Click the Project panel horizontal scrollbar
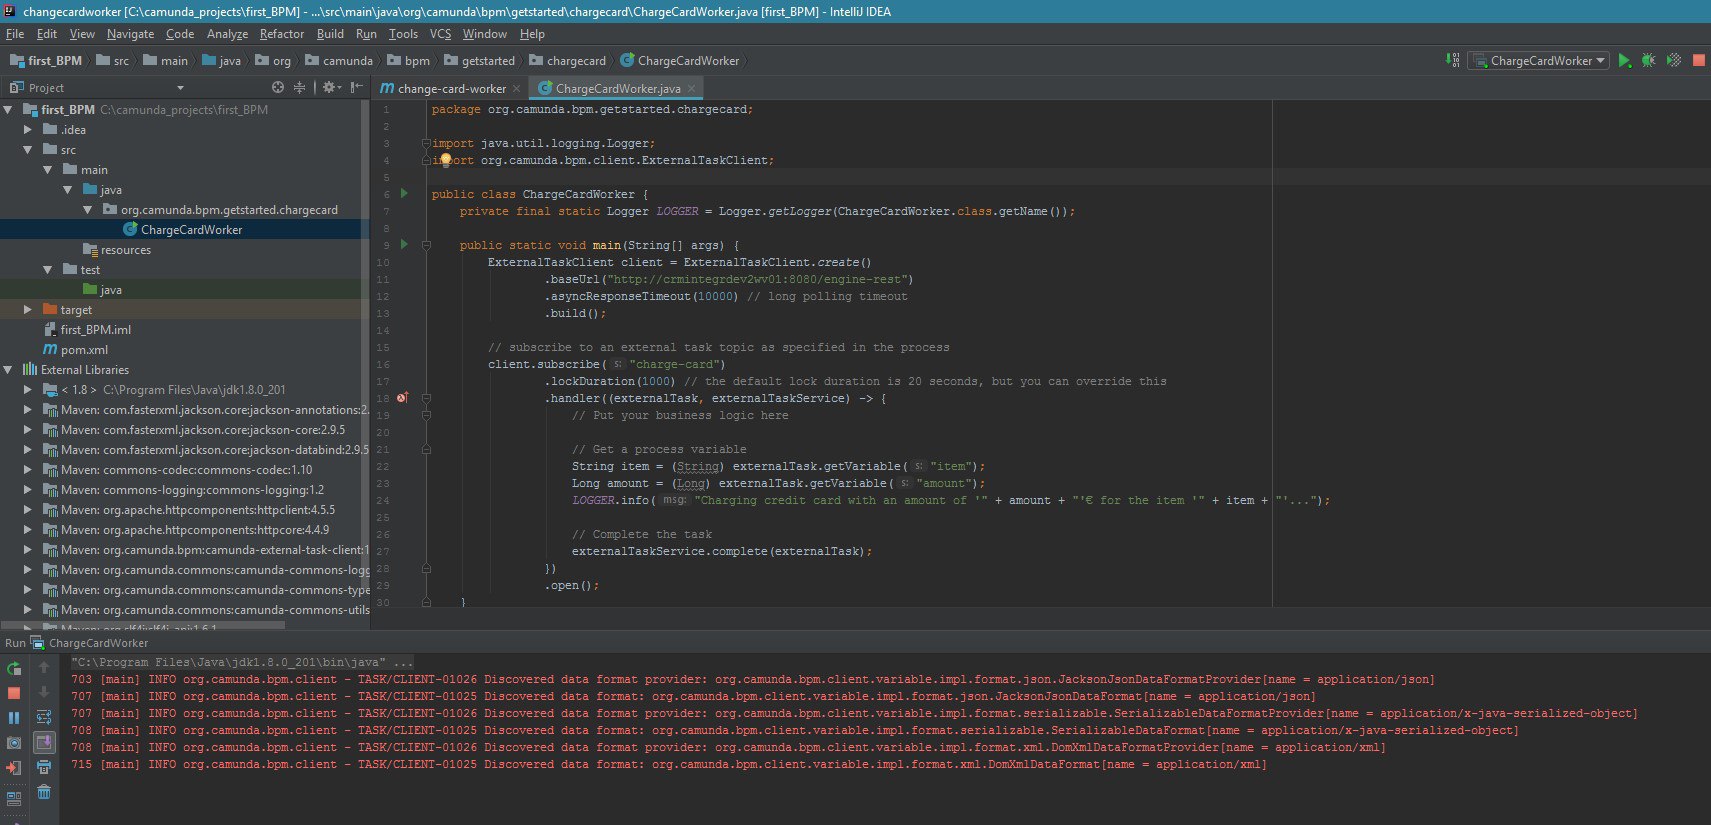 click(x=143, y=626)
